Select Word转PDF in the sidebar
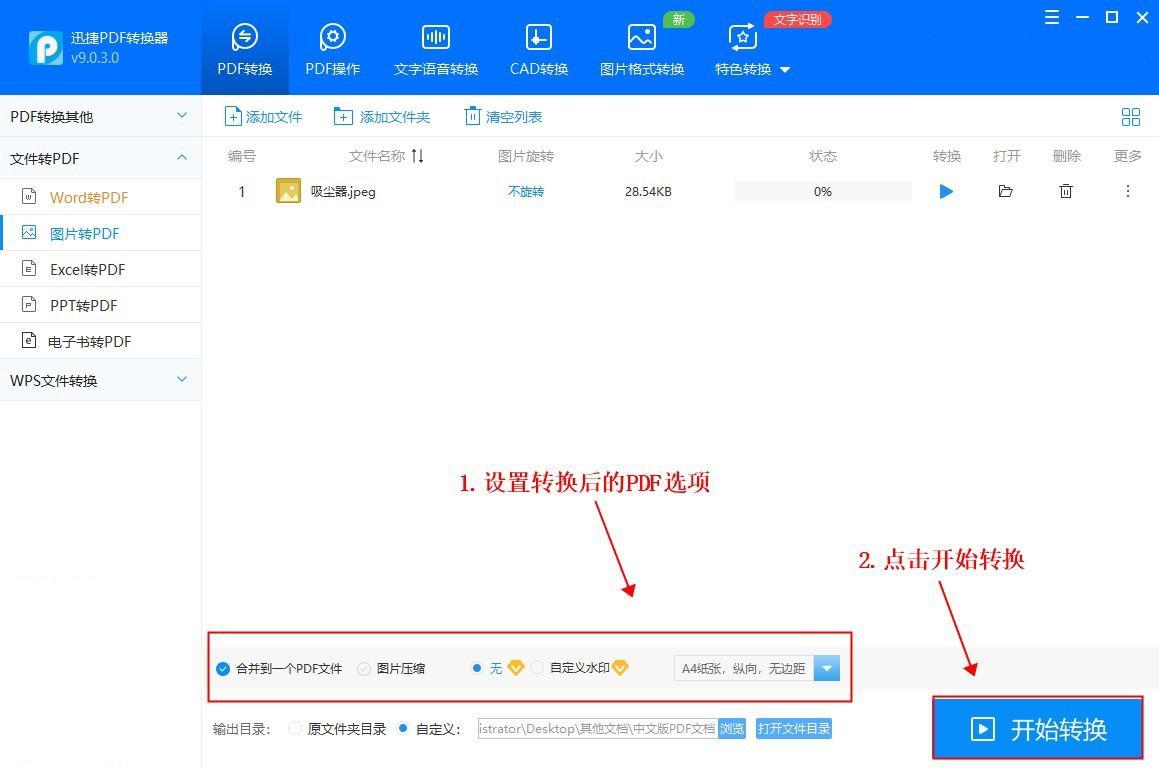The image size is (1159, 769). [89, 197]
